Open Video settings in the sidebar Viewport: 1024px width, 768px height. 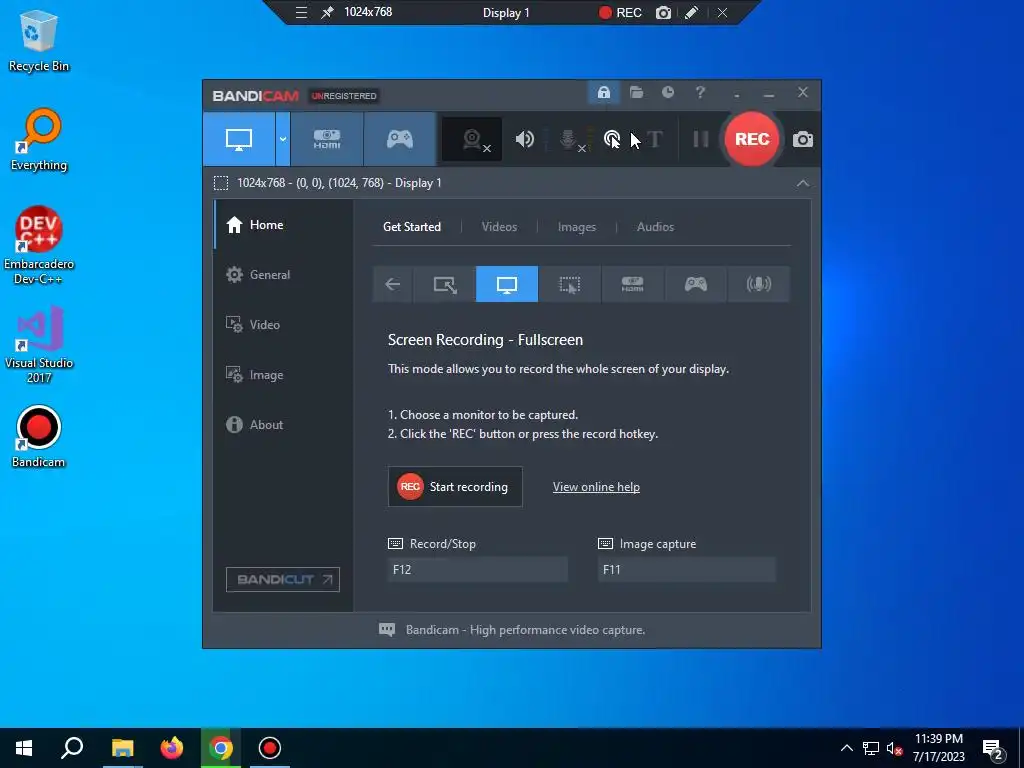coord(283,325)
